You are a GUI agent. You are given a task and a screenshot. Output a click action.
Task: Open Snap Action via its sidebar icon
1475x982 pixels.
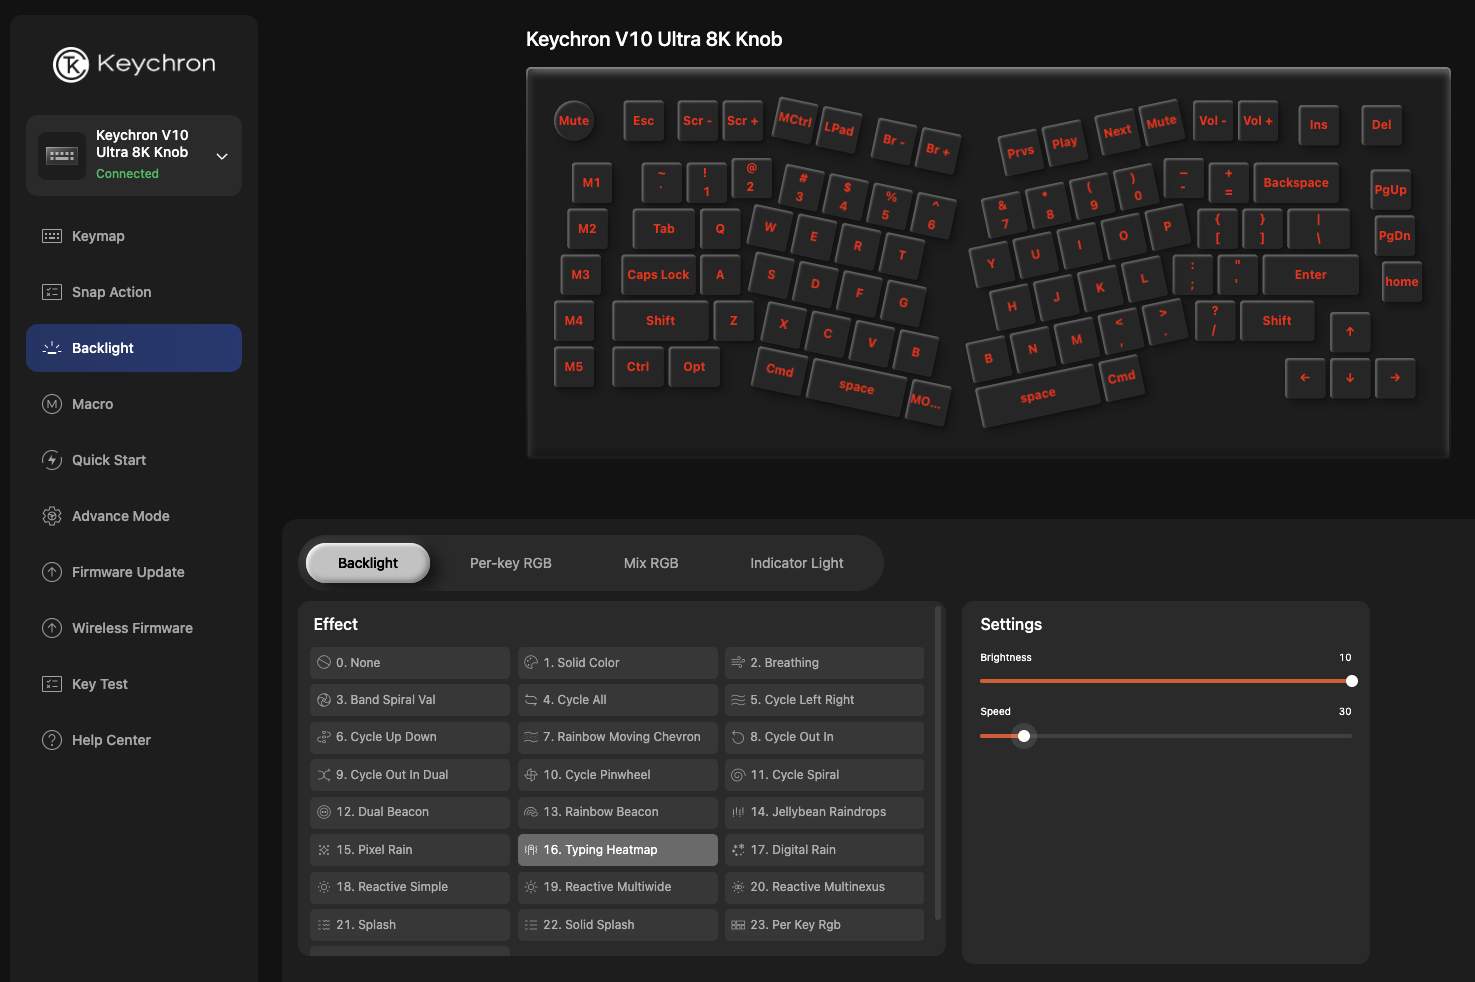[x=52, y=292]
